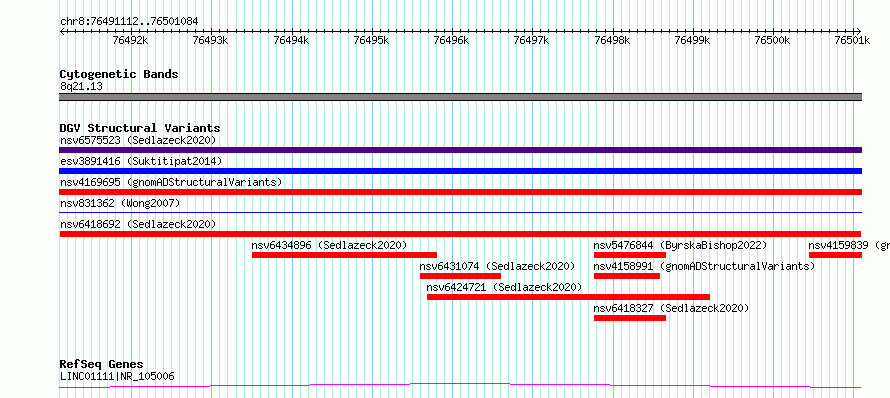Image resolution: width=890 pixels, height=398 pixels.
Task: Click the Cytogenetic Bands track title
Action: 119,74
